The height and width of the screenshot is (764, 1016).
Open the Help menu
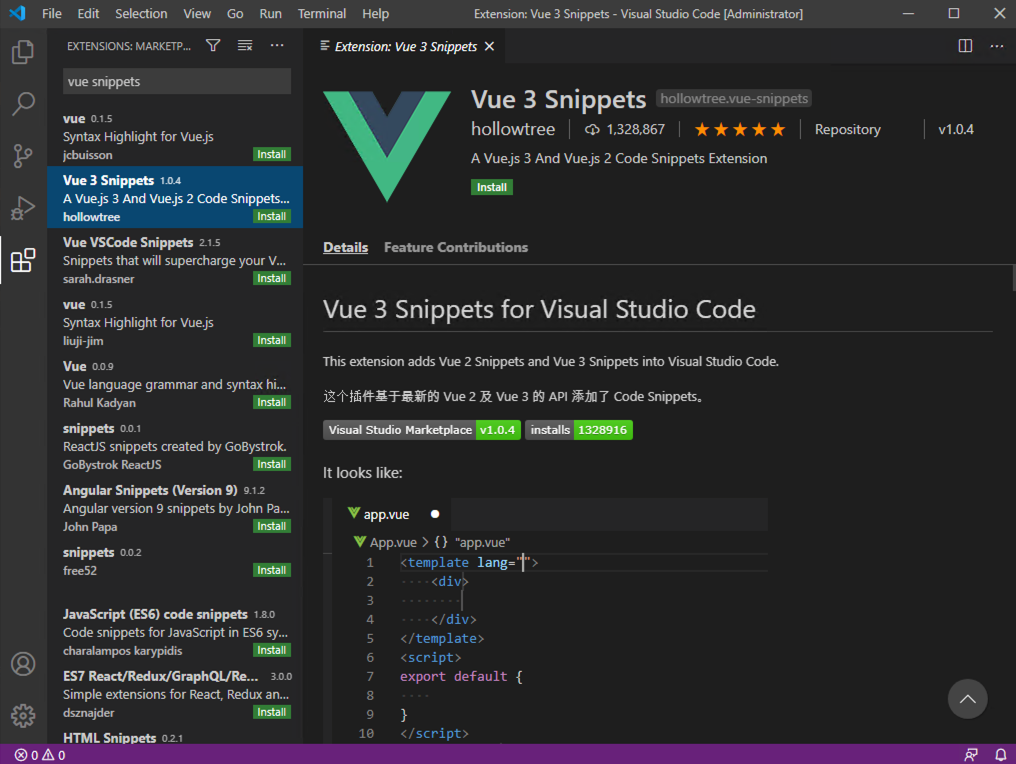[376, 14]
